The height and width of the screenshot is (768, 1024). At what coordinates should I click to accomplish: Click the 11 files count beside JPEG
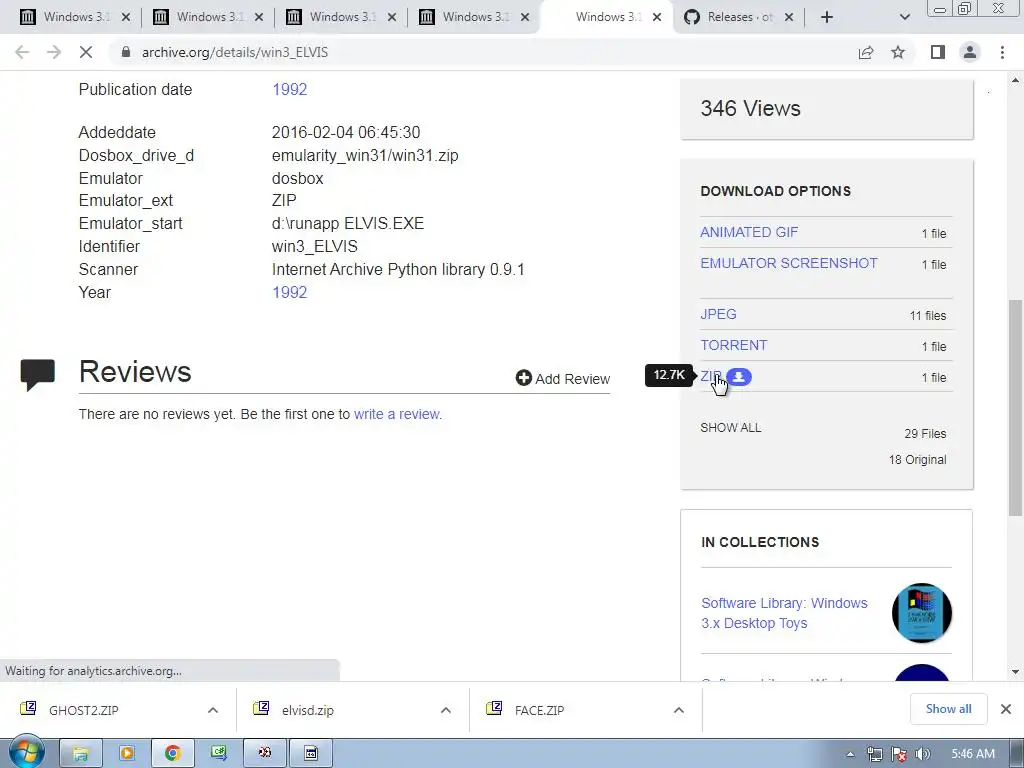[927, 315]
